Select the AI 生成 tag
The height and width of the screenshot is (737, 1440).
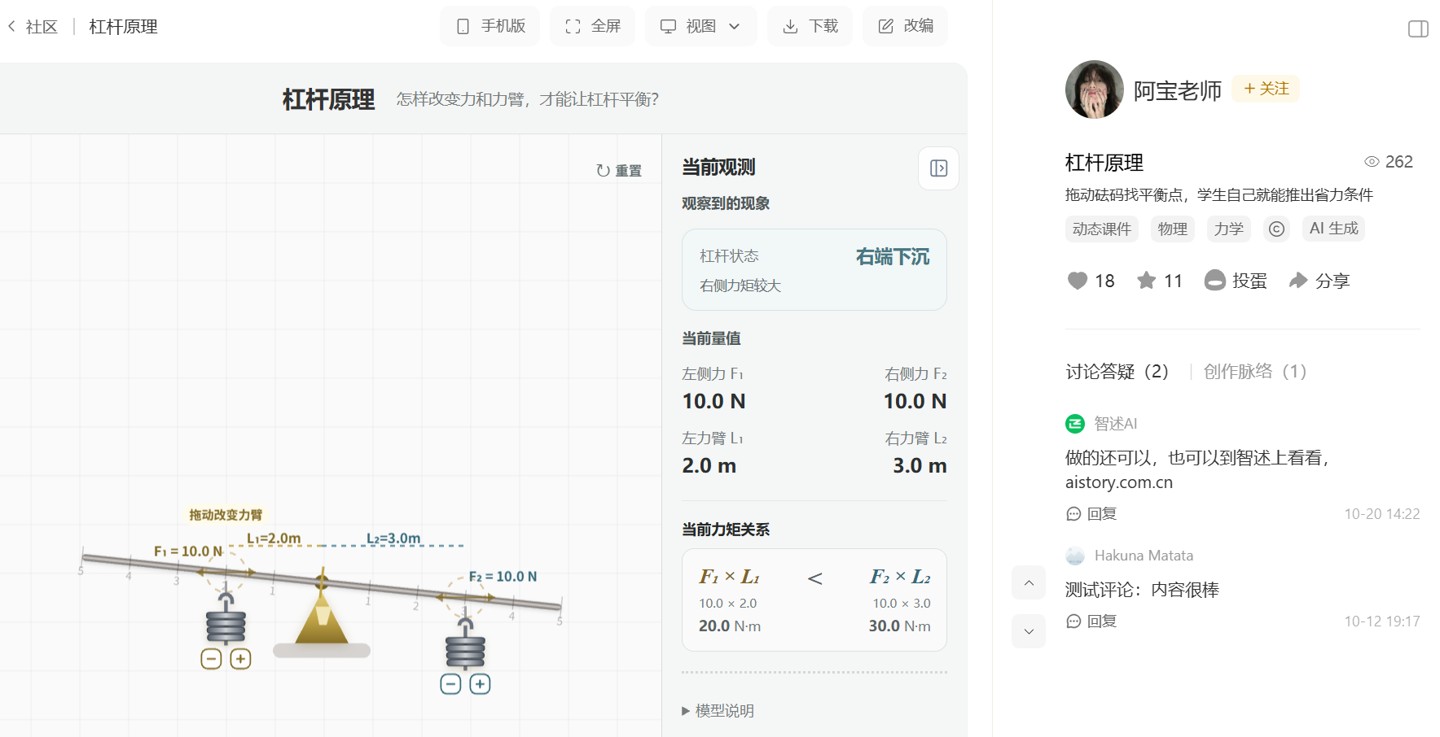coord(1334,229)
